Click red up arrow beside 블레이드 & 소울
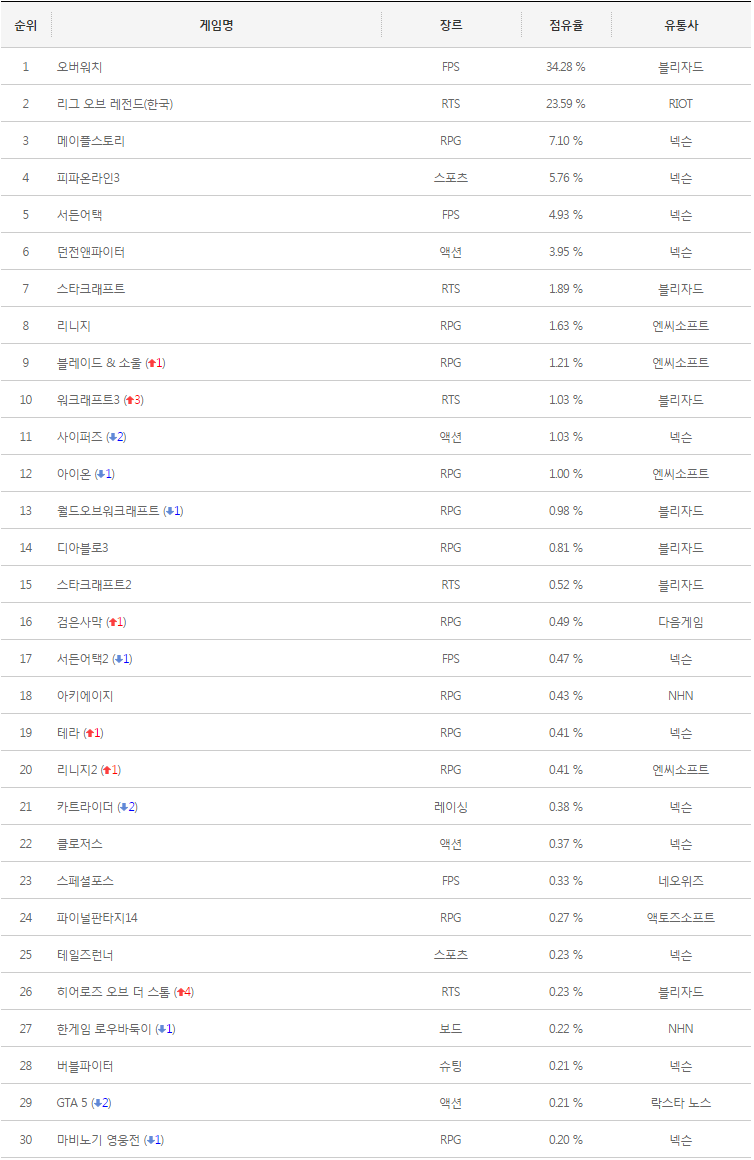This screenshot has width=754, height=1160. coord(151,363)
